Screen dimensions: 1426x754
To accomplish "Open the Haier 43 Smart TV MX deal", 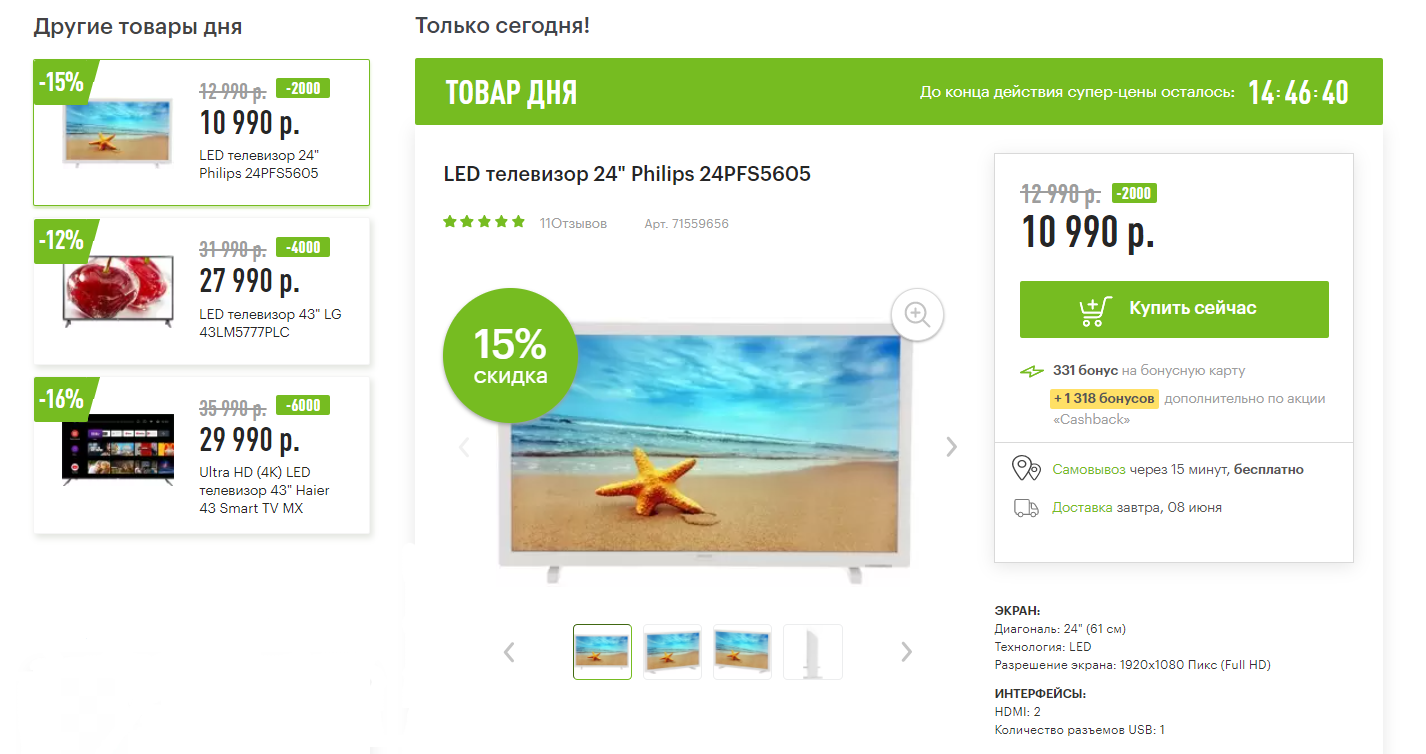I will 202,454.
